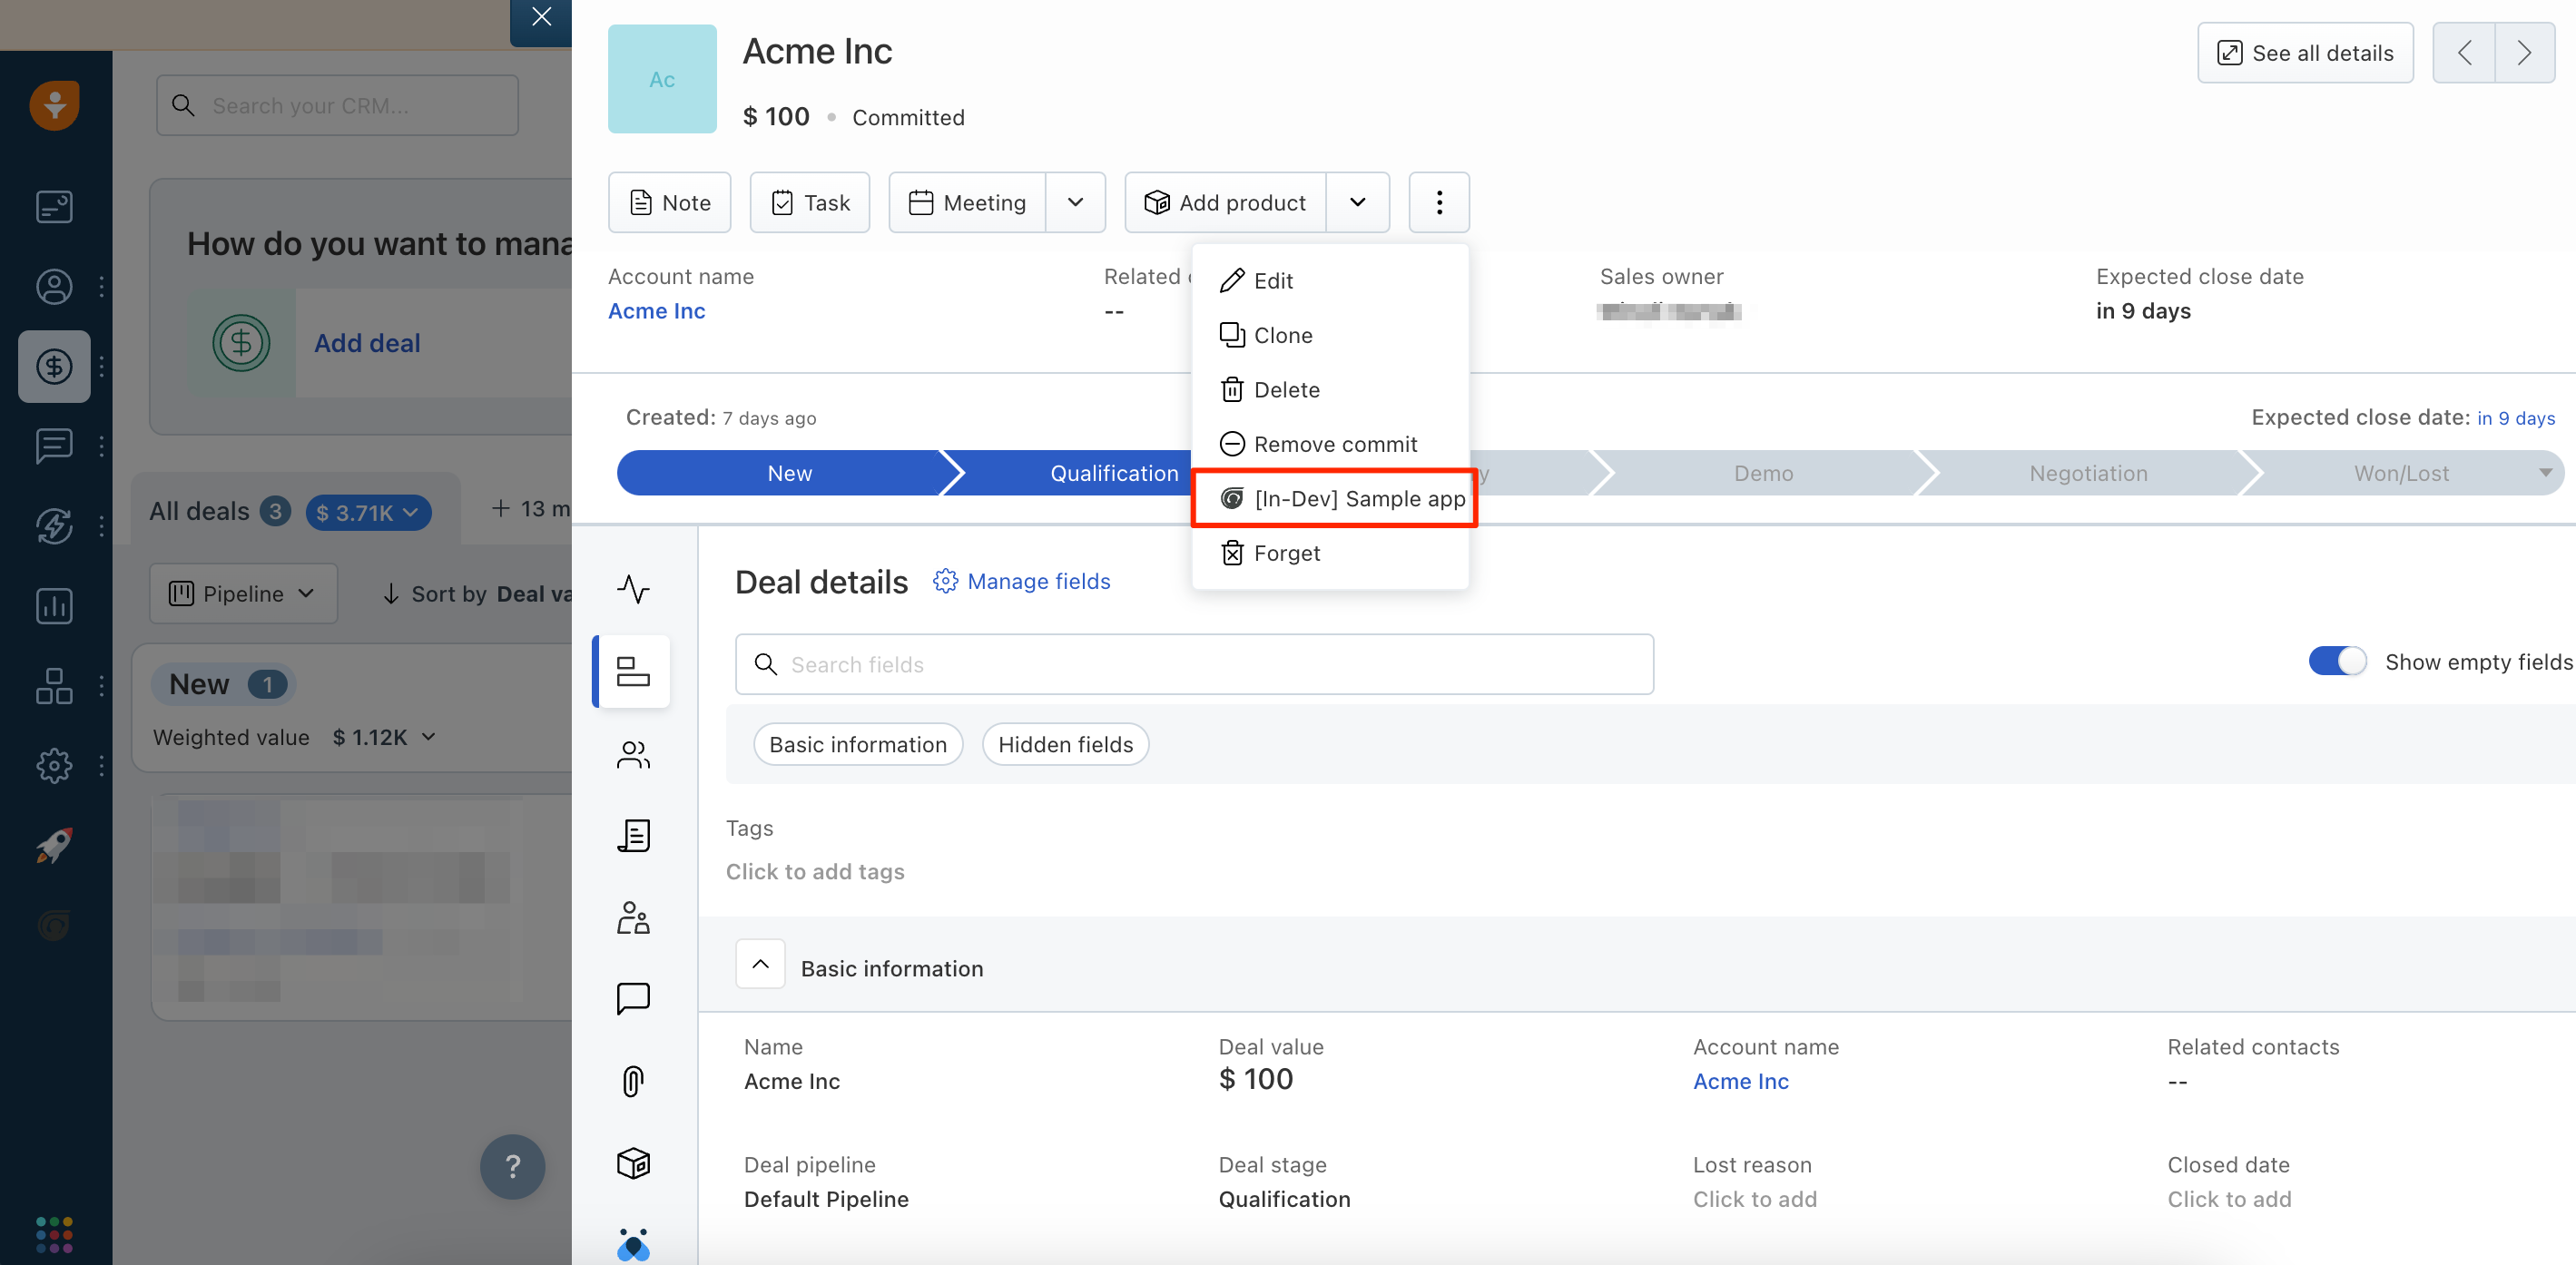This screenshot has width=2576, height=1265.
Task: Expand the Weighted value $ 1.12K dropdown
Action: coord(385,737)
